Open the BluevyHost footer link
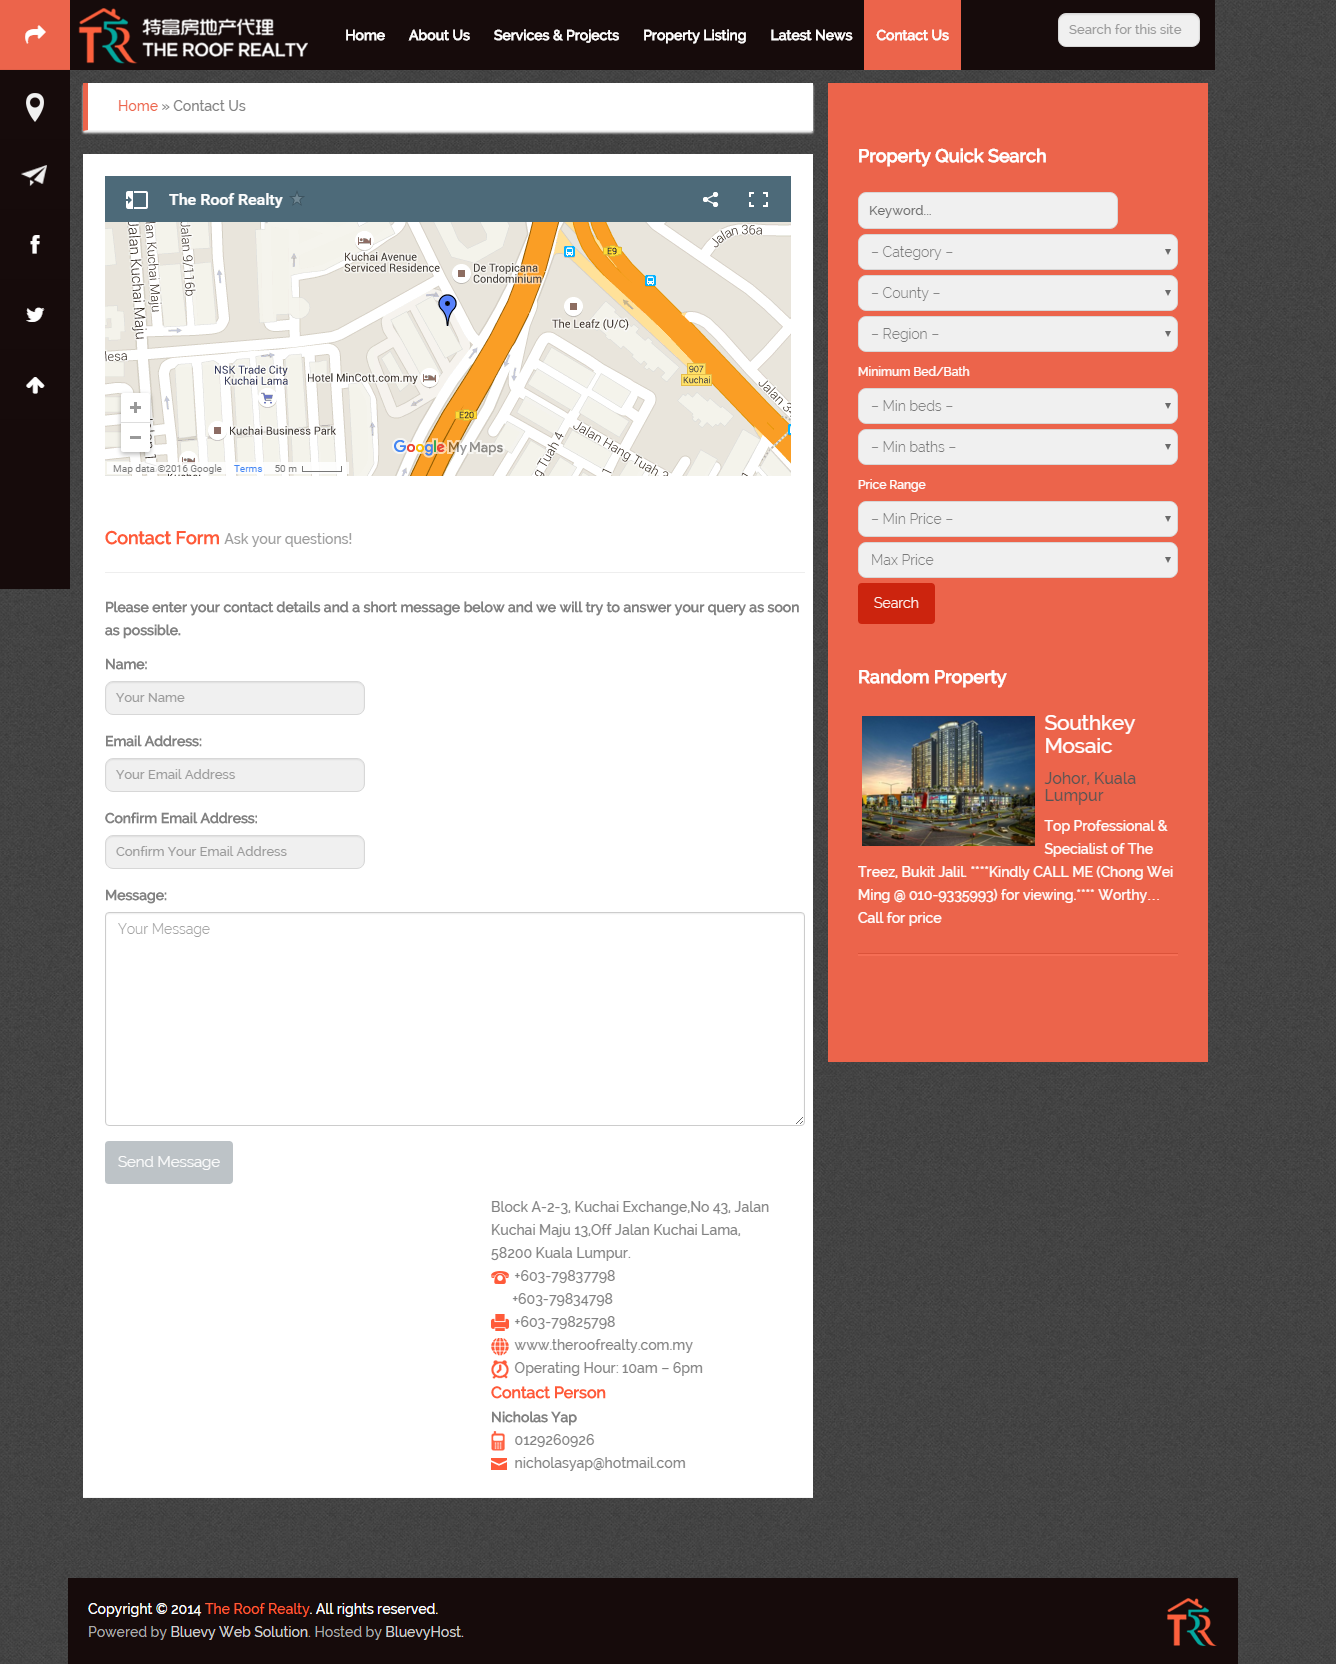Viewport: 1336px width, 1664px height. pyautogui.click(x=423, y=1632)
